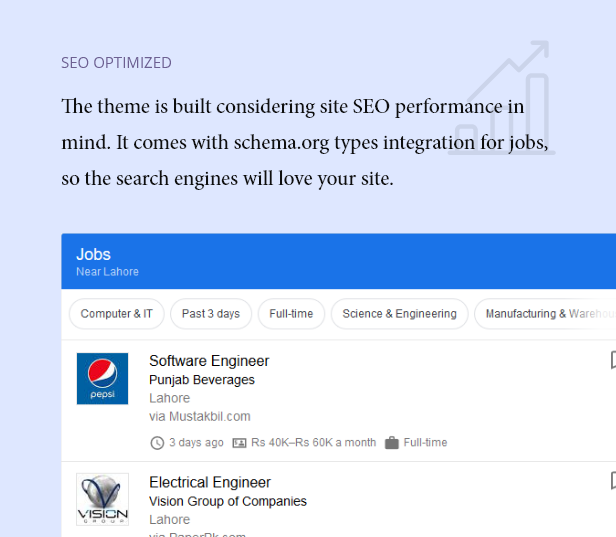This screenshot has width=616, height=537.
Task: Click the briefcase icon beside Full-time
Action: tap(392, 442)
